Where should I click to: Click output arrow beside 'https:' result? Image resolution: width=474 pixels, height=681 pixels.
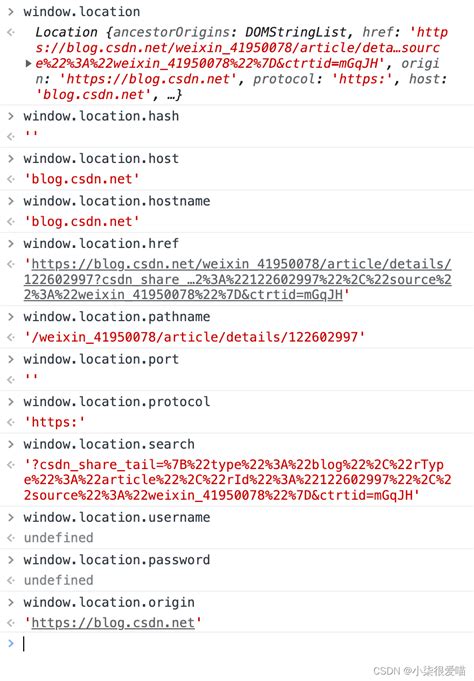pos(11,422)
